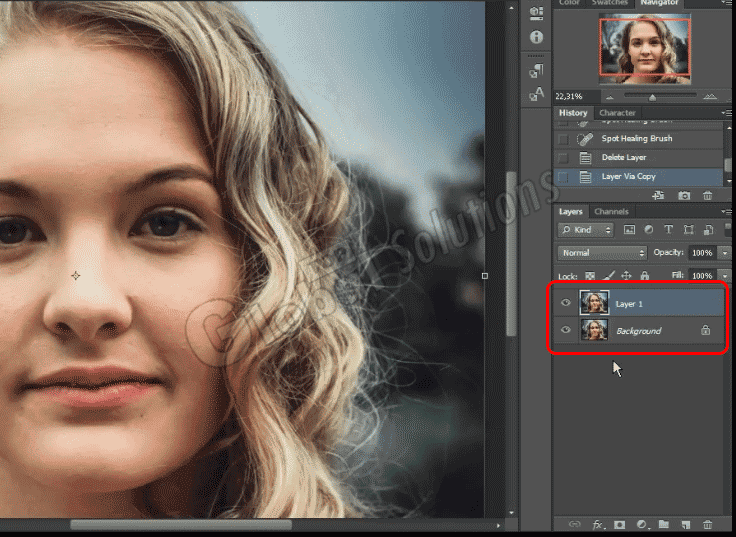Click the canvas vertical scrollbar thumb
The height and width of the screenshot is (537, 736).
[511, 253]
